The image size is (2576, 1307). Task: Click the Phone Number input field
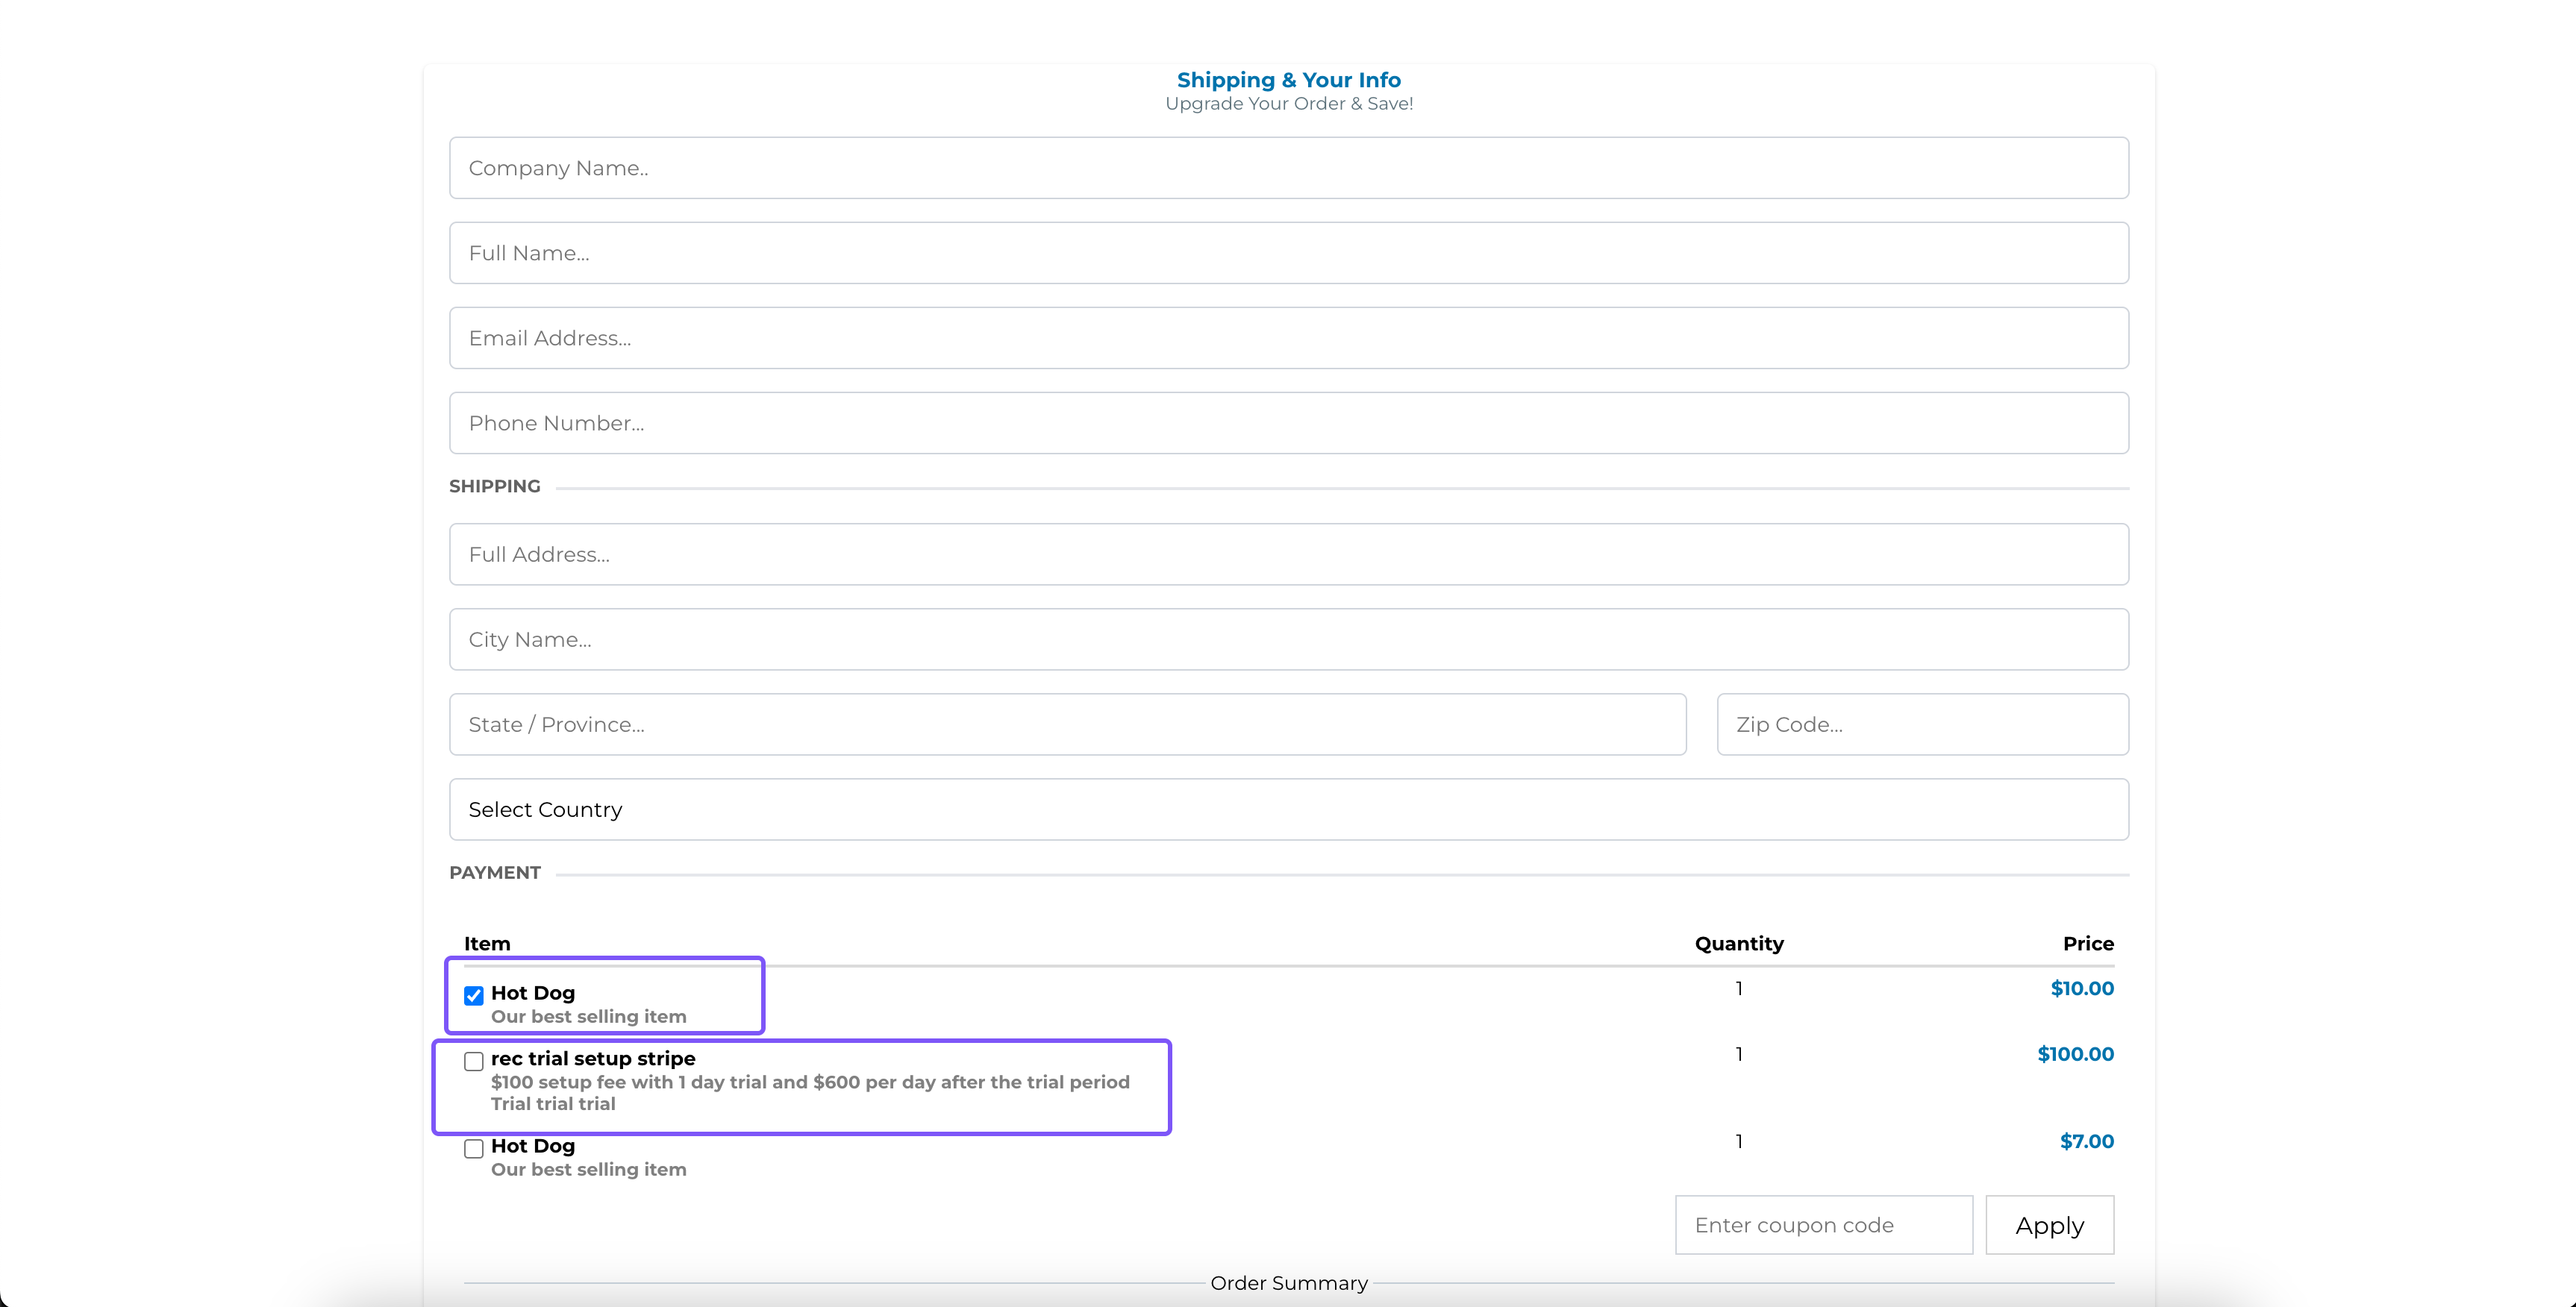tap(1288, 423)
